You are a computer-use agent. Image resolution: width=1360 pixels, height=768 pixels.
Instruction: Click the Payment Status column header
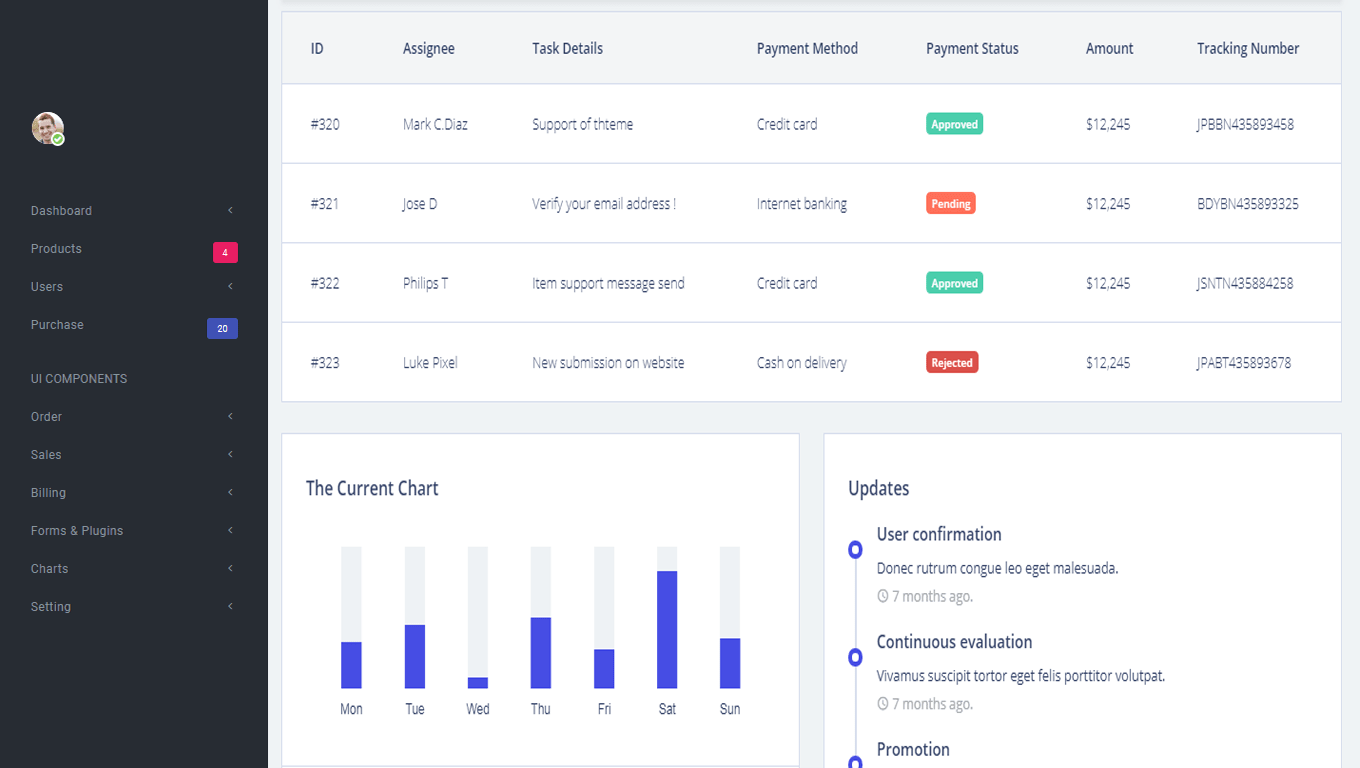click(972, 48)
